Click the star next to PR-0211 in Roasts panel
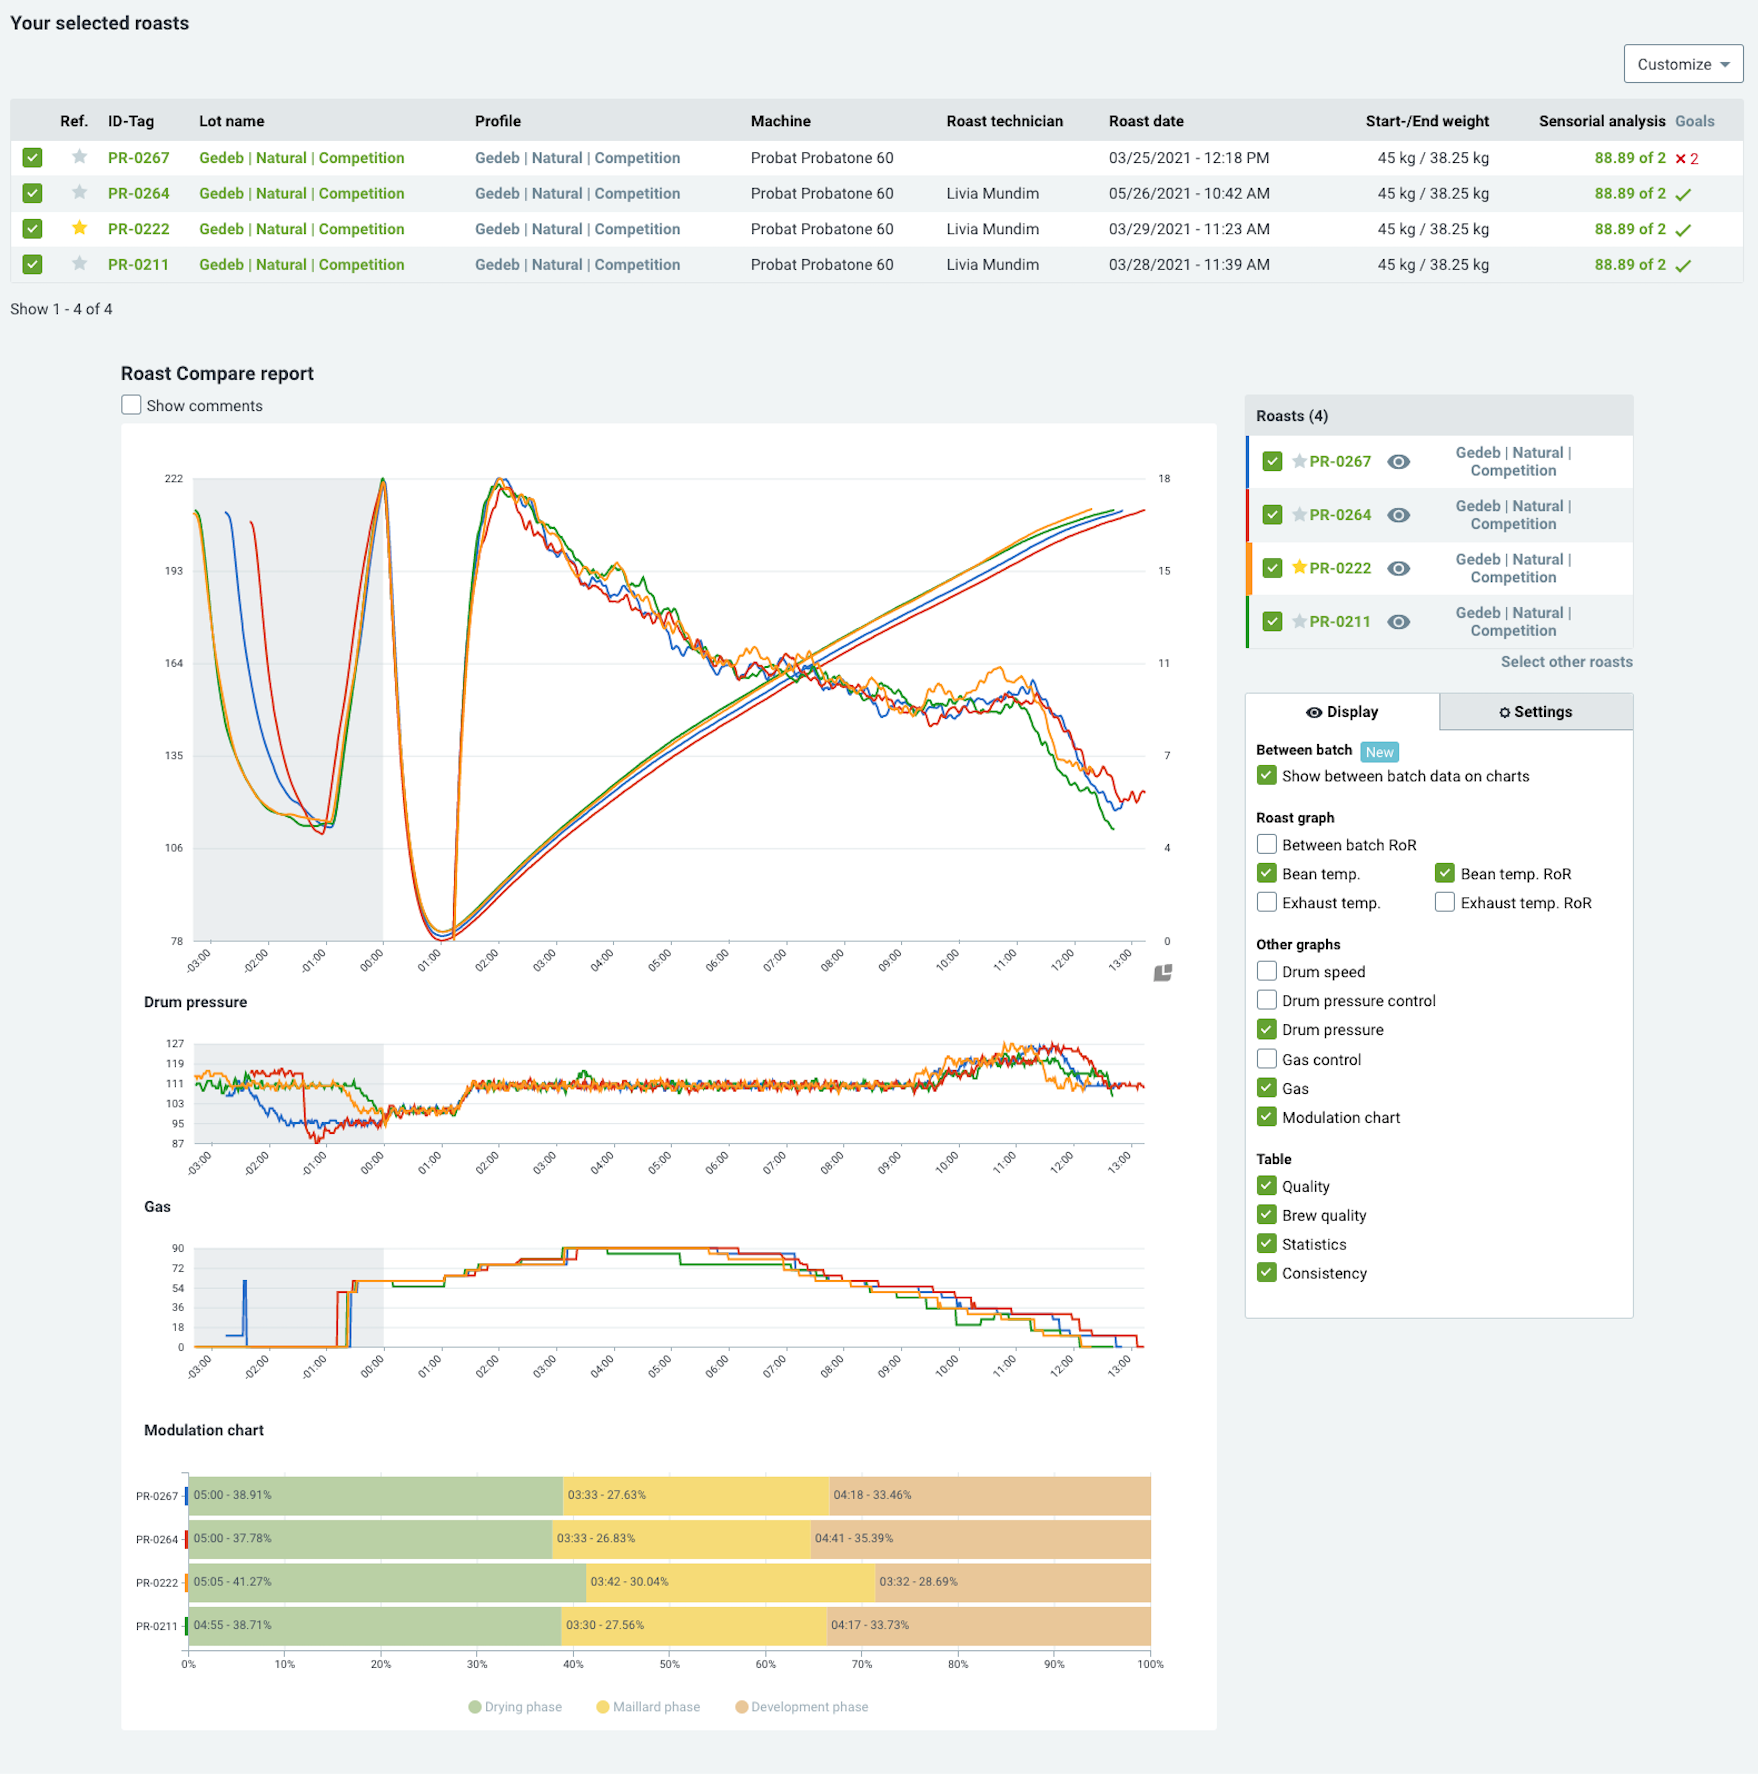Image resolution: width=1758 pixels, height=1774 pixels. (x=1299, y=621)
